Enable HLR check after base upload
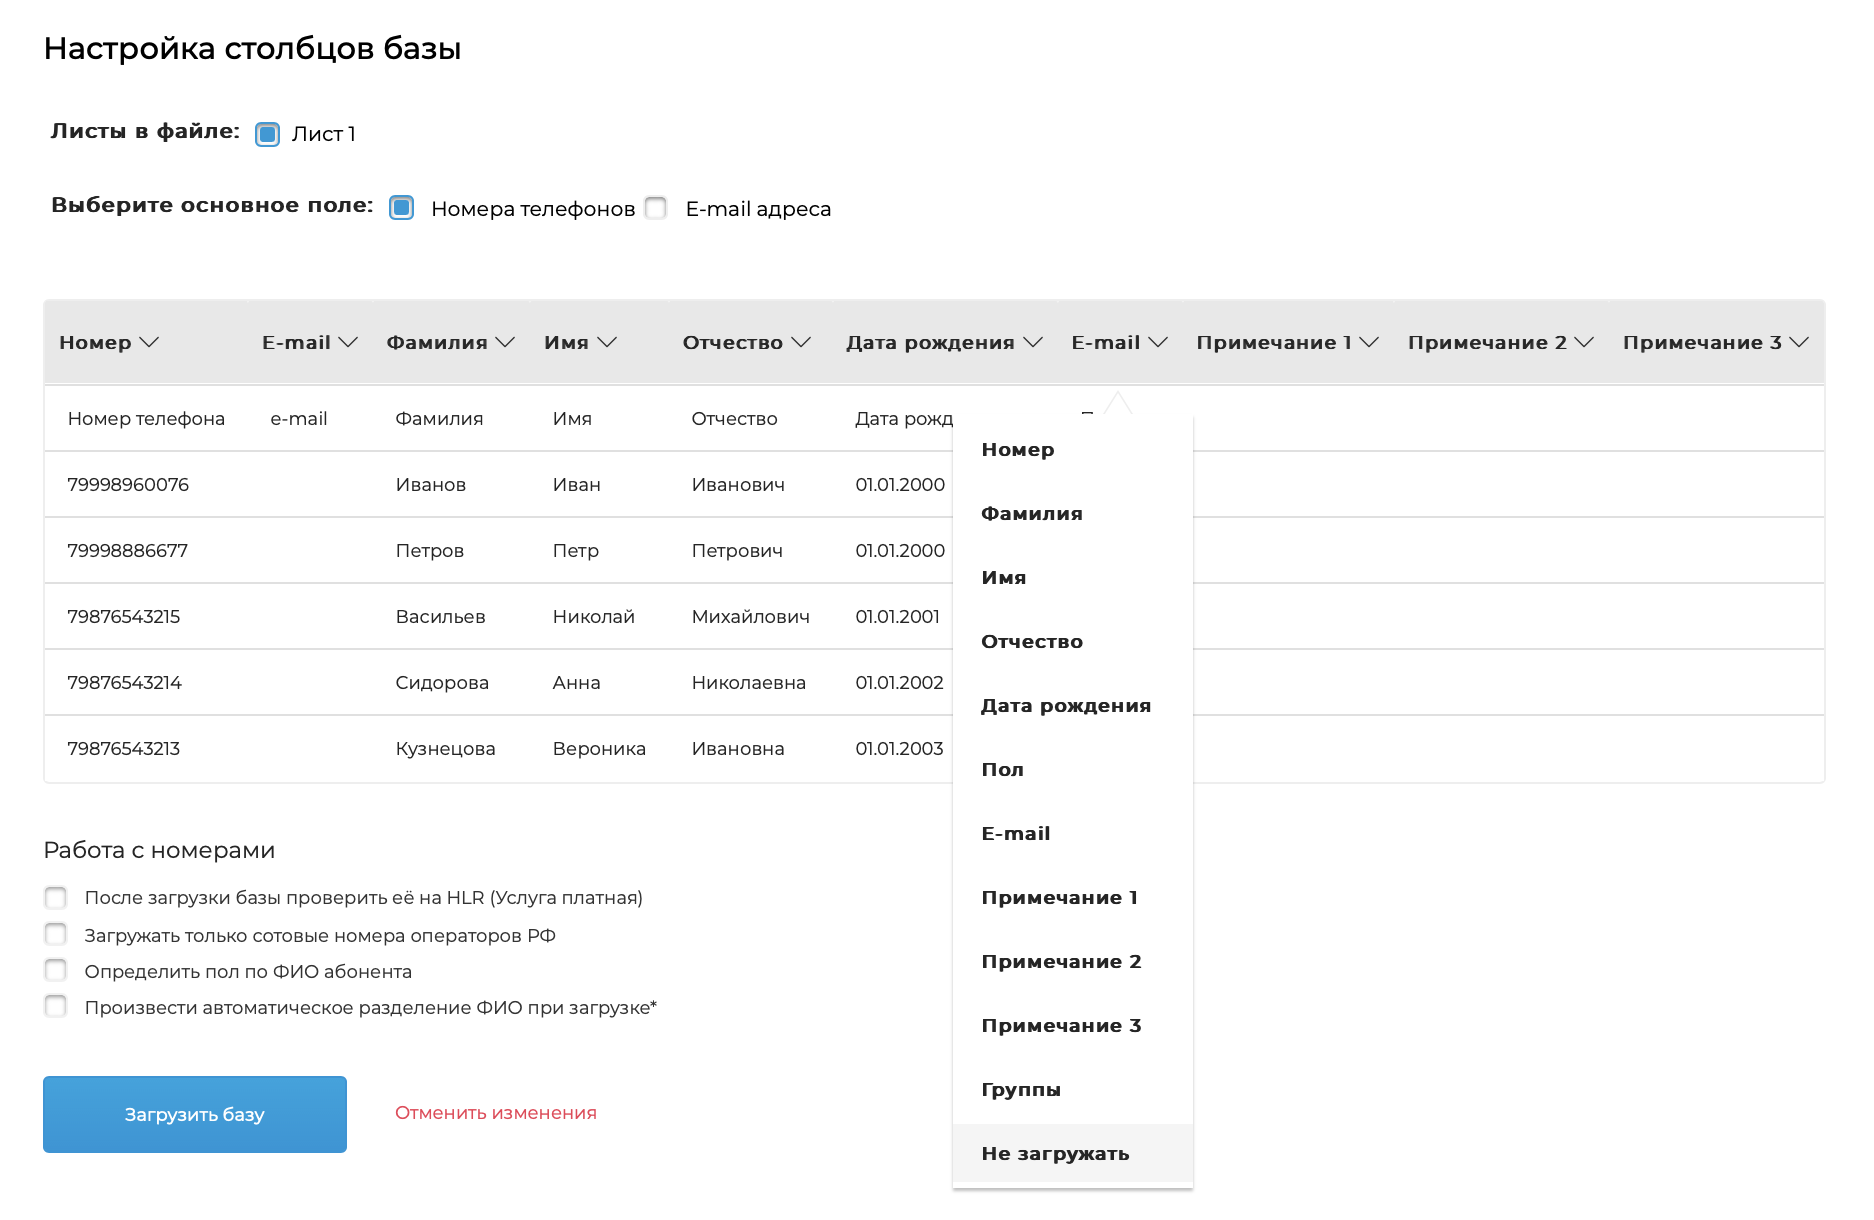 coord(56,898)
